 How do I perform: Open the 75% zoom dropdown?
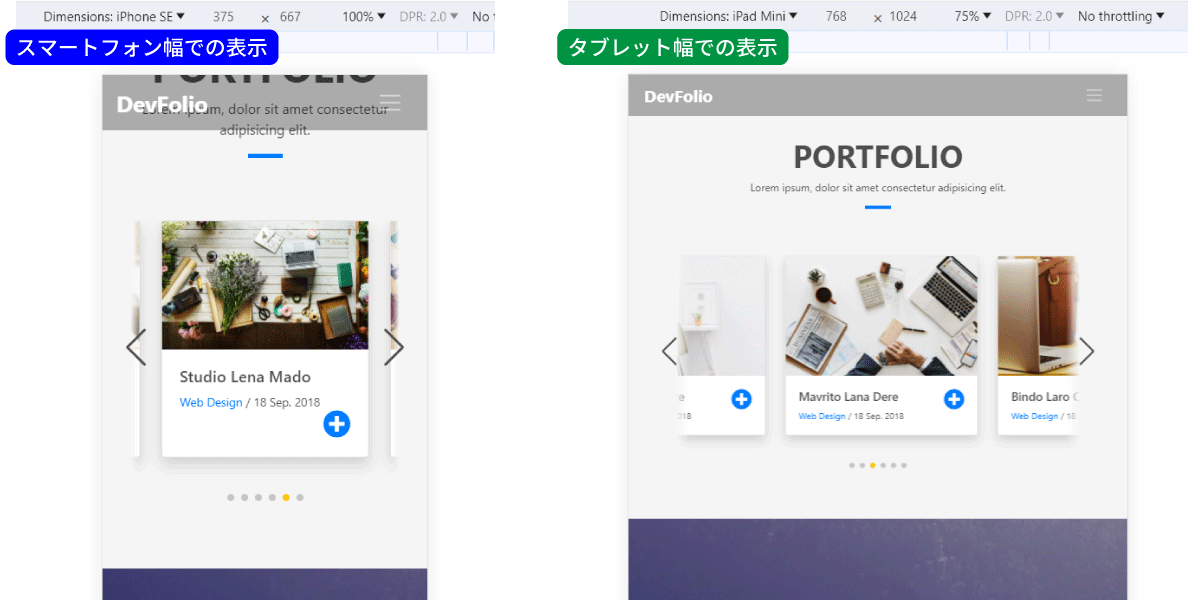click(x=973, y=16)
